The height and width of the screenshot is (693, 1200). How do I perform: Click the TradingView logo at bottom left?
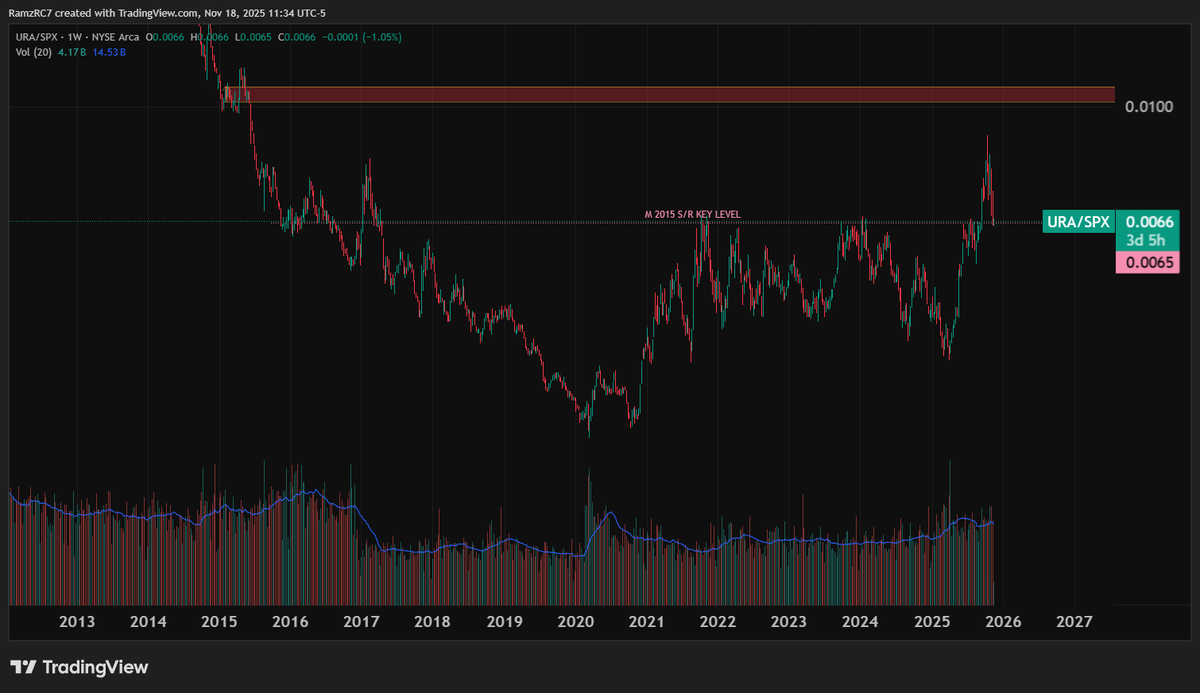[x=79, y=667]
